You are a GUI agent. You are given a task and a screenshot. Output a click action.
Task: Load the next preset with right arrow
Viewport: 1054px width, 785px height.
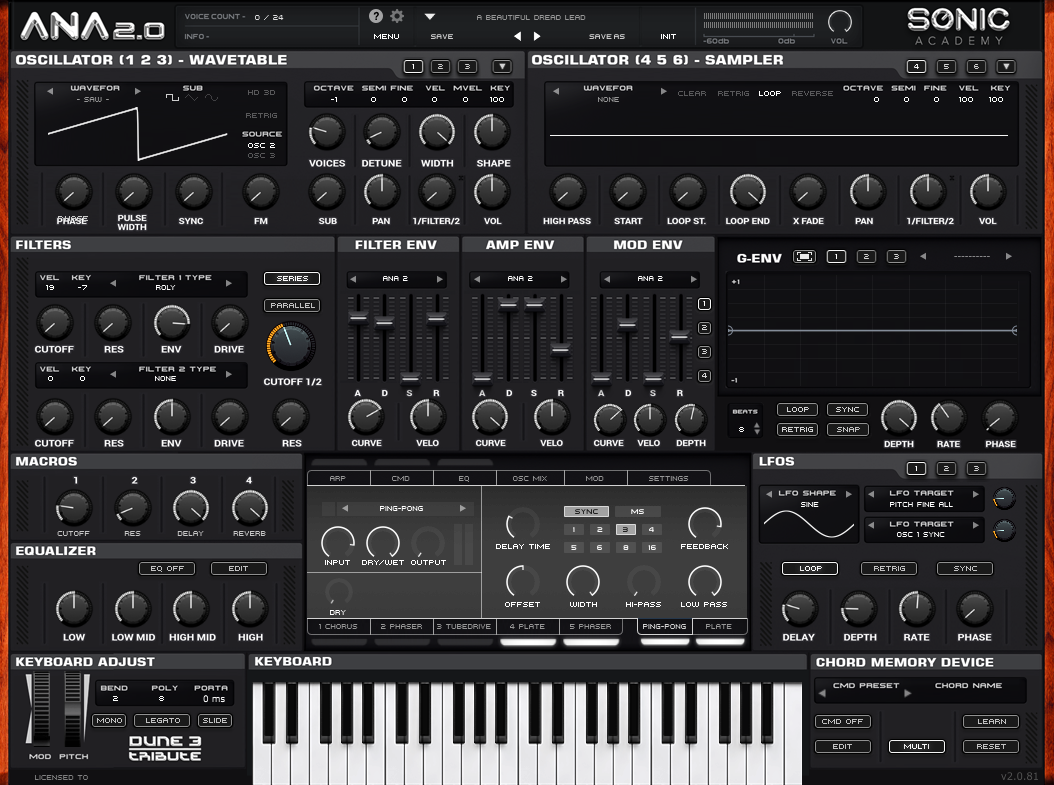[536, 36]
